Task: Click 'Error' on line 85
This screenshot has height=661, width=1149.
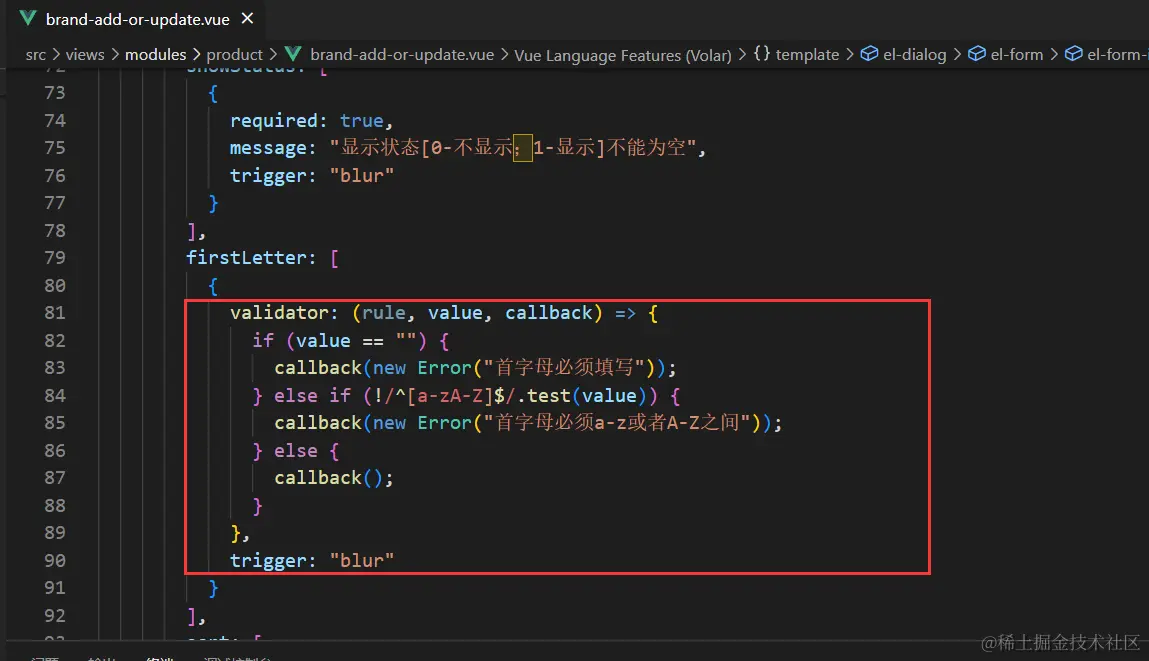Action: [x=444, y=423]
